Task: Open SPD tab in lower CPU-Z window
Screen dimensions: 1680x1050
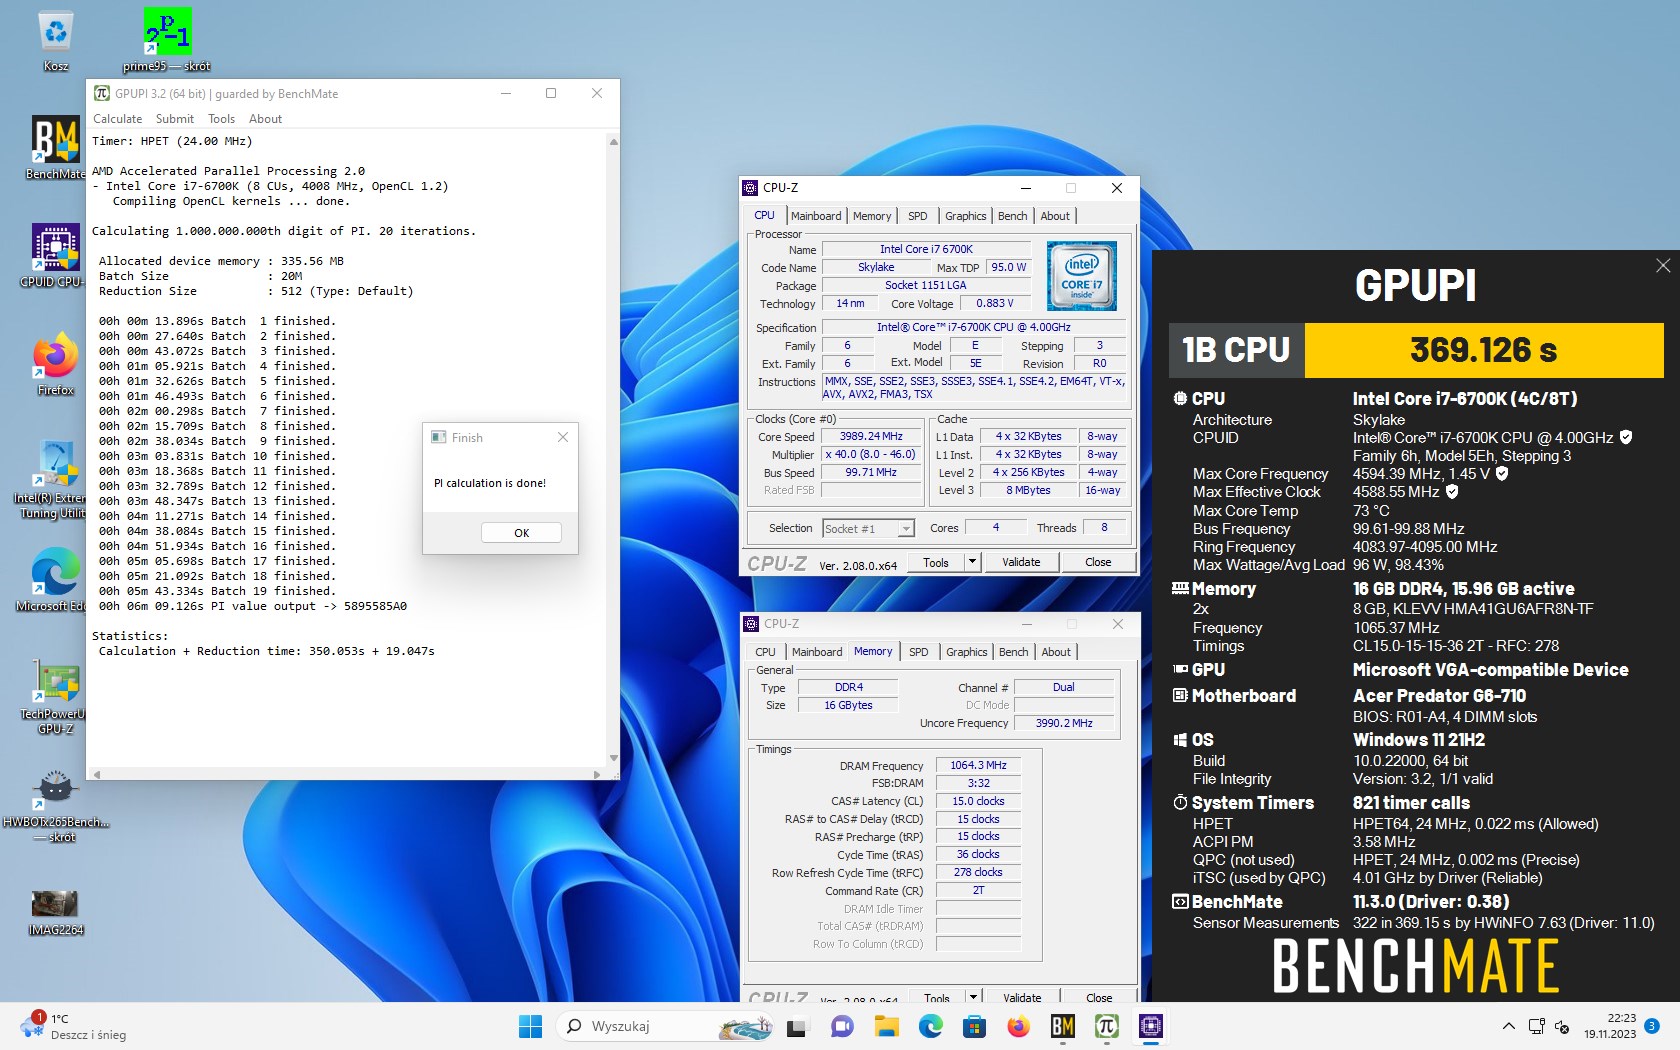Action: [919, 652]
